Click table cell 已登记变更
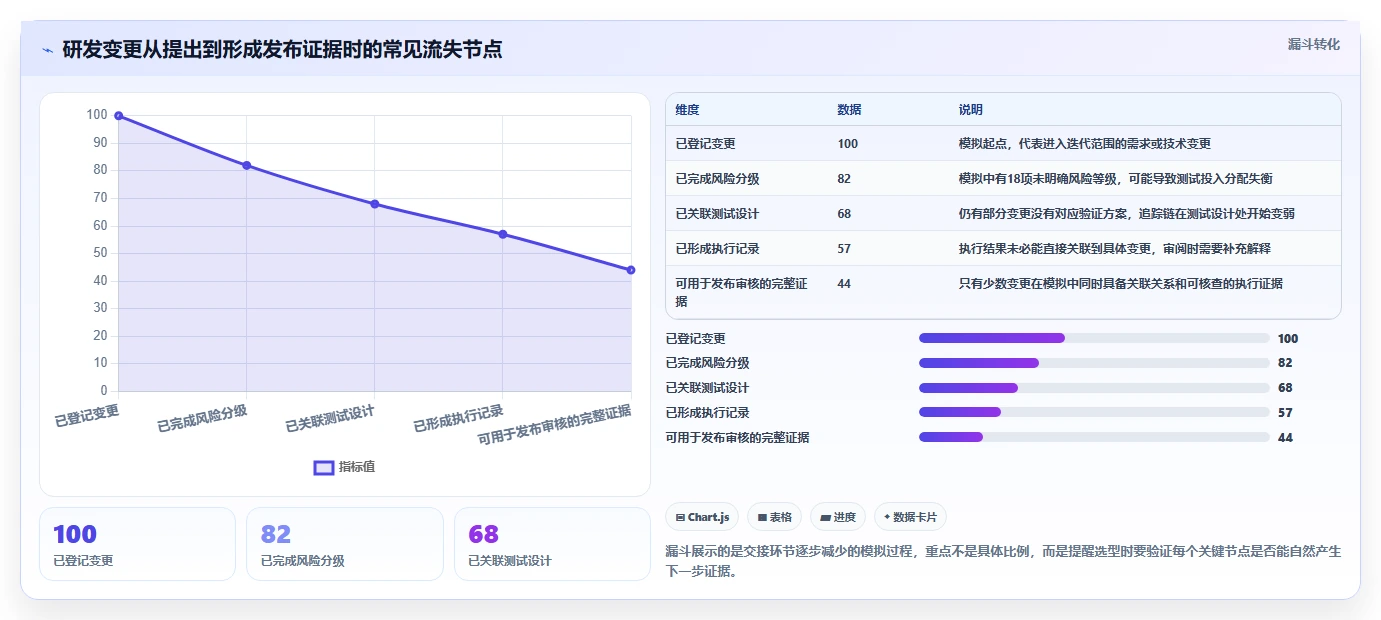 [706, 144]
